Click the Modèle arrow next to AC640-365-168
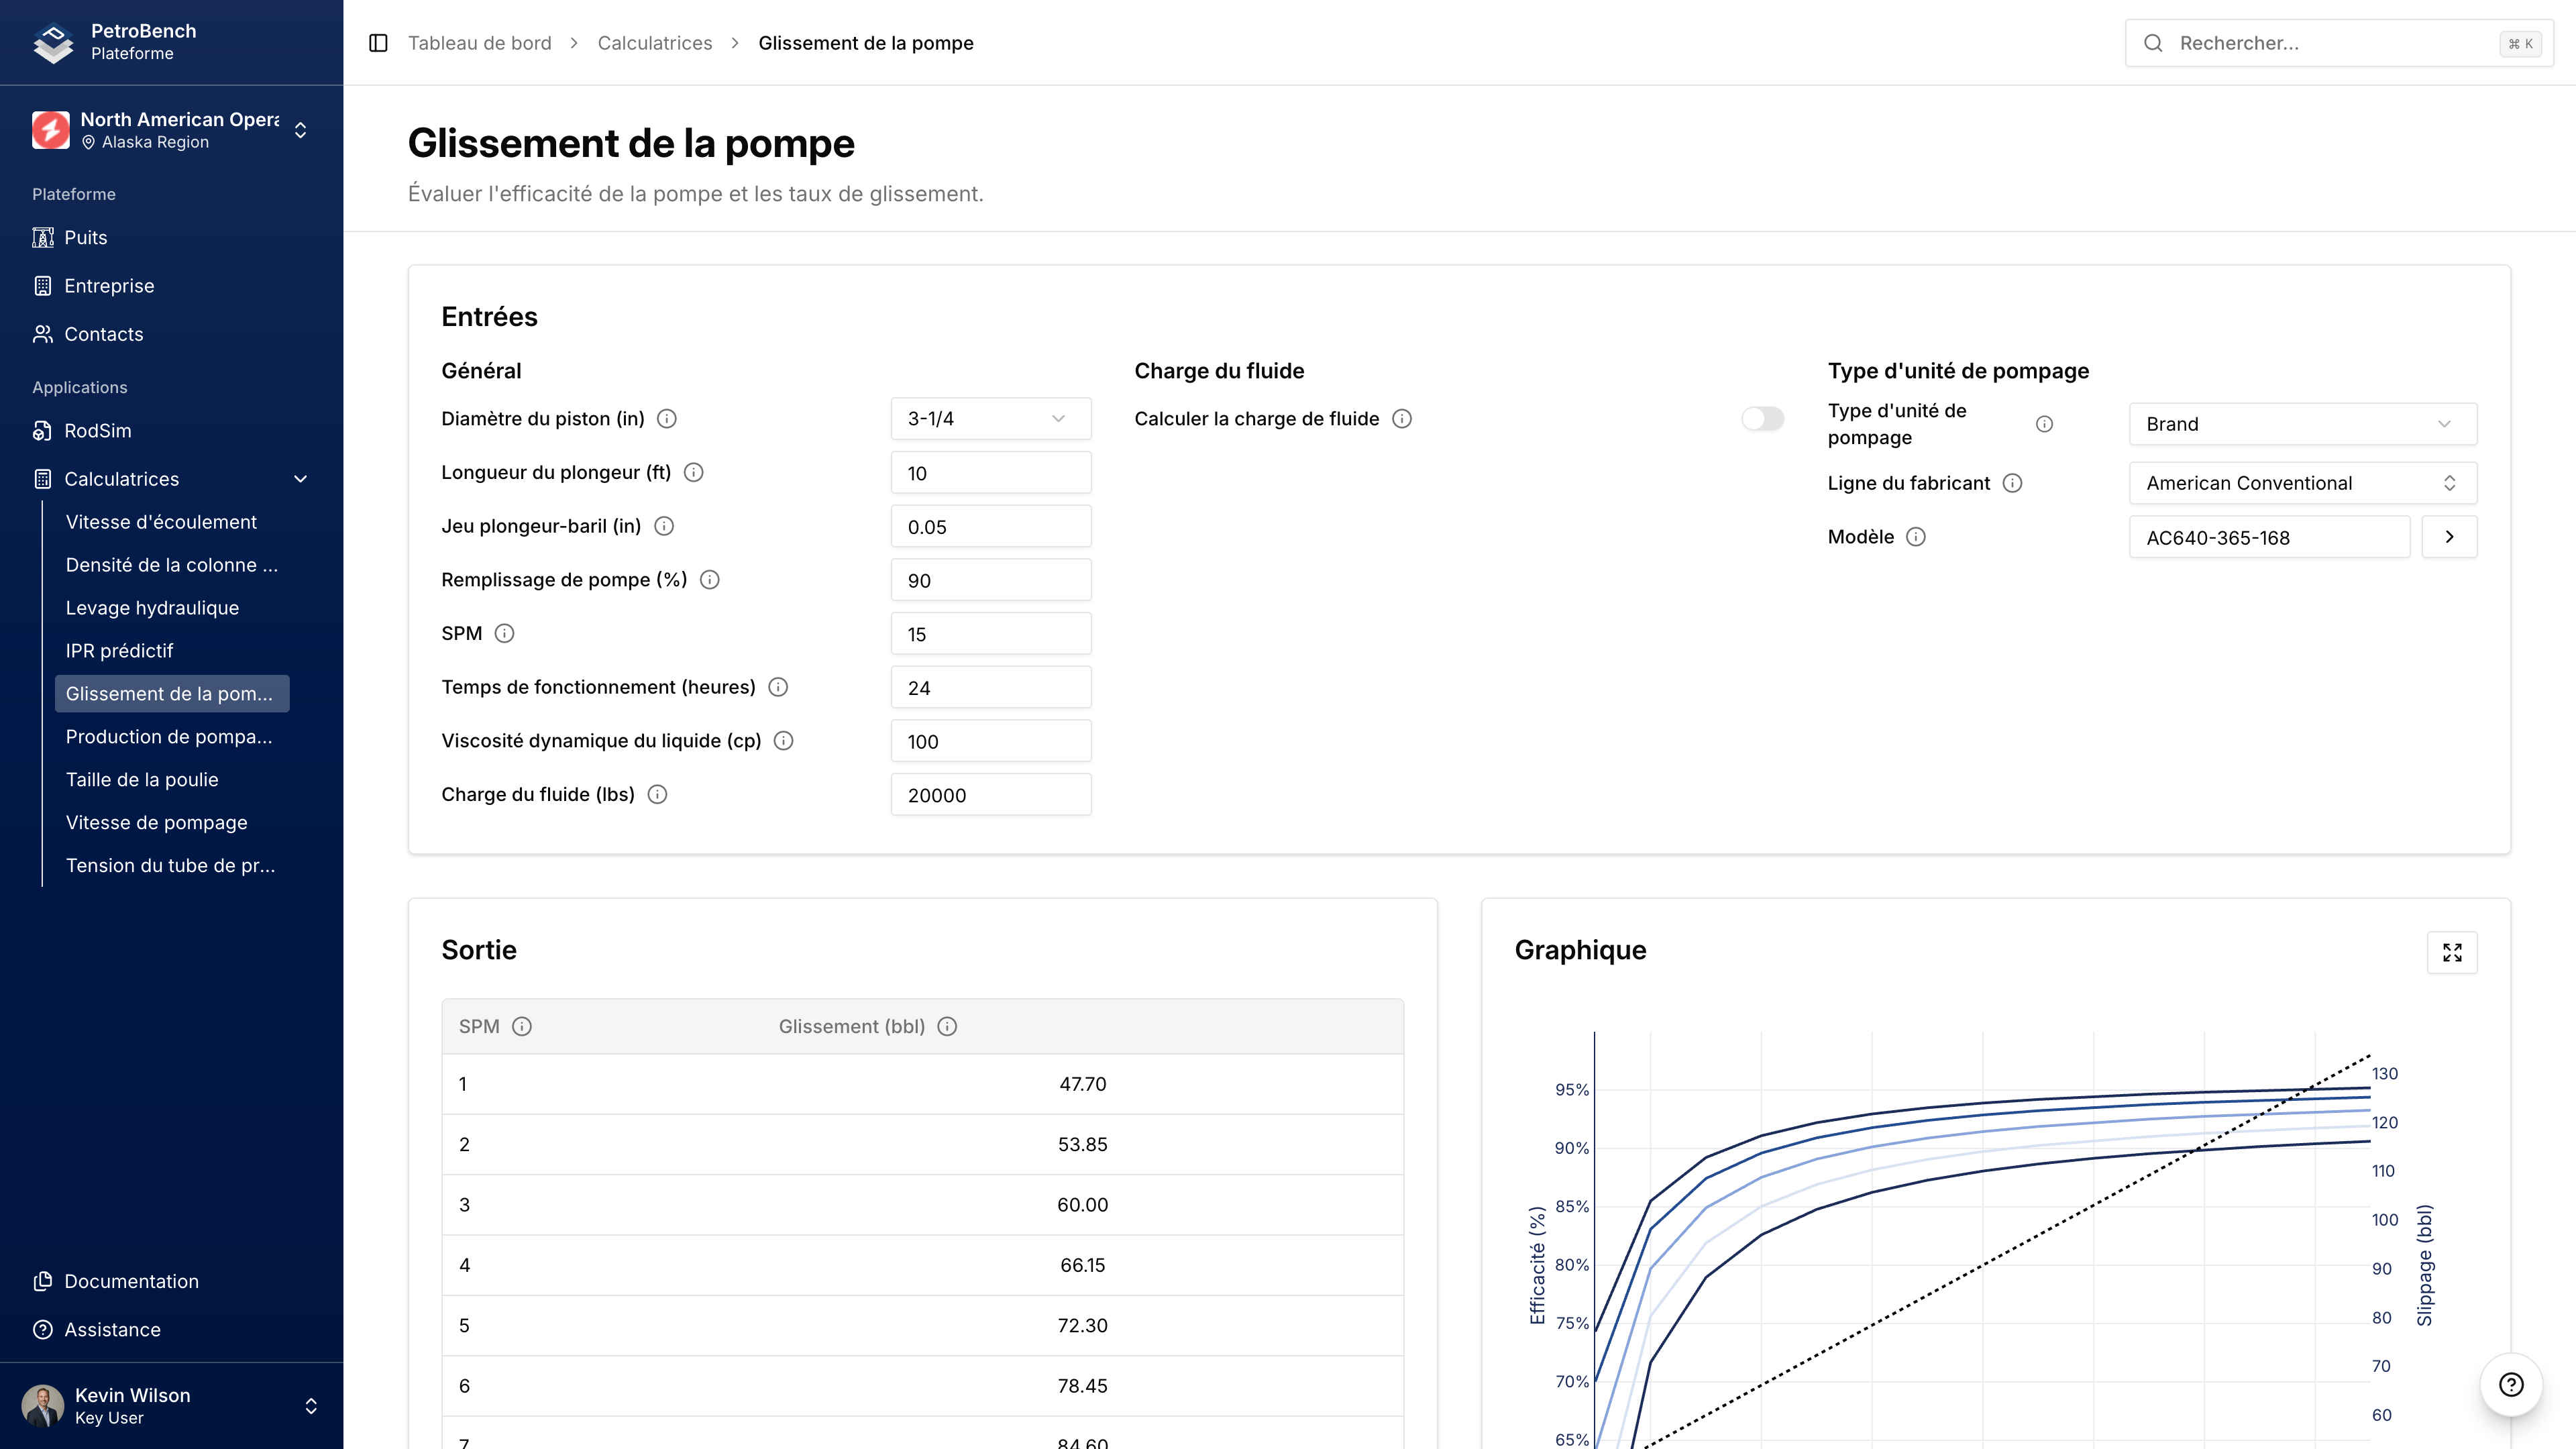The image size is (2576, 1449). click(2449, 536)
